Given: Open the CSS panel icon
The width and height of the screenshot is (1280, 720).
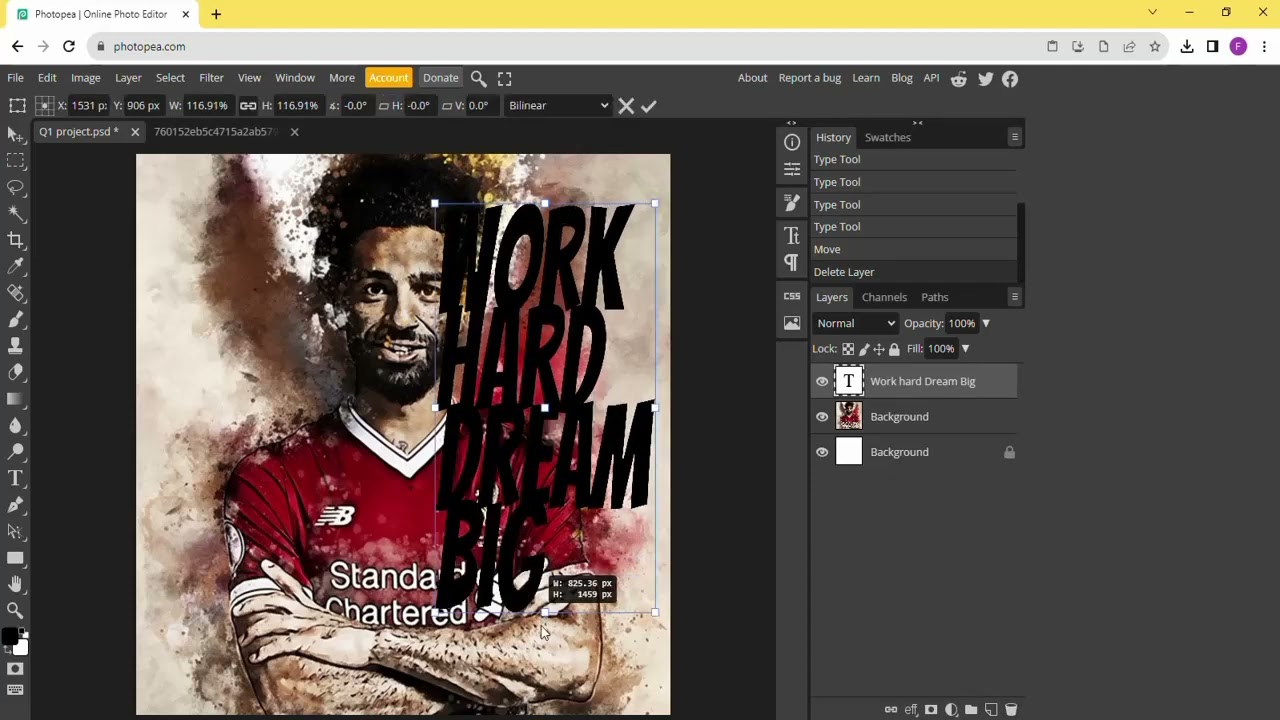Looking at the screenshot, I should point(792,296).
